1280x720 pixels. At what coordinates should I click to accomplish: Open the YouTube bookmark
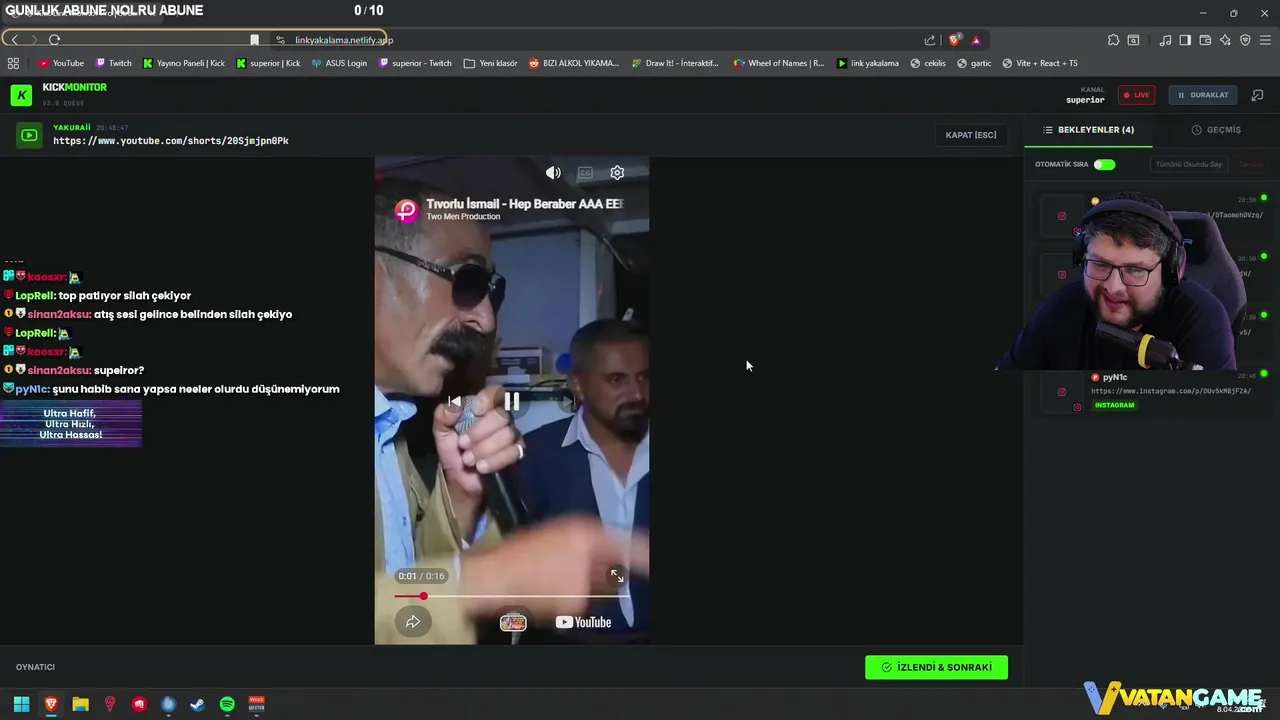(61, 63)
